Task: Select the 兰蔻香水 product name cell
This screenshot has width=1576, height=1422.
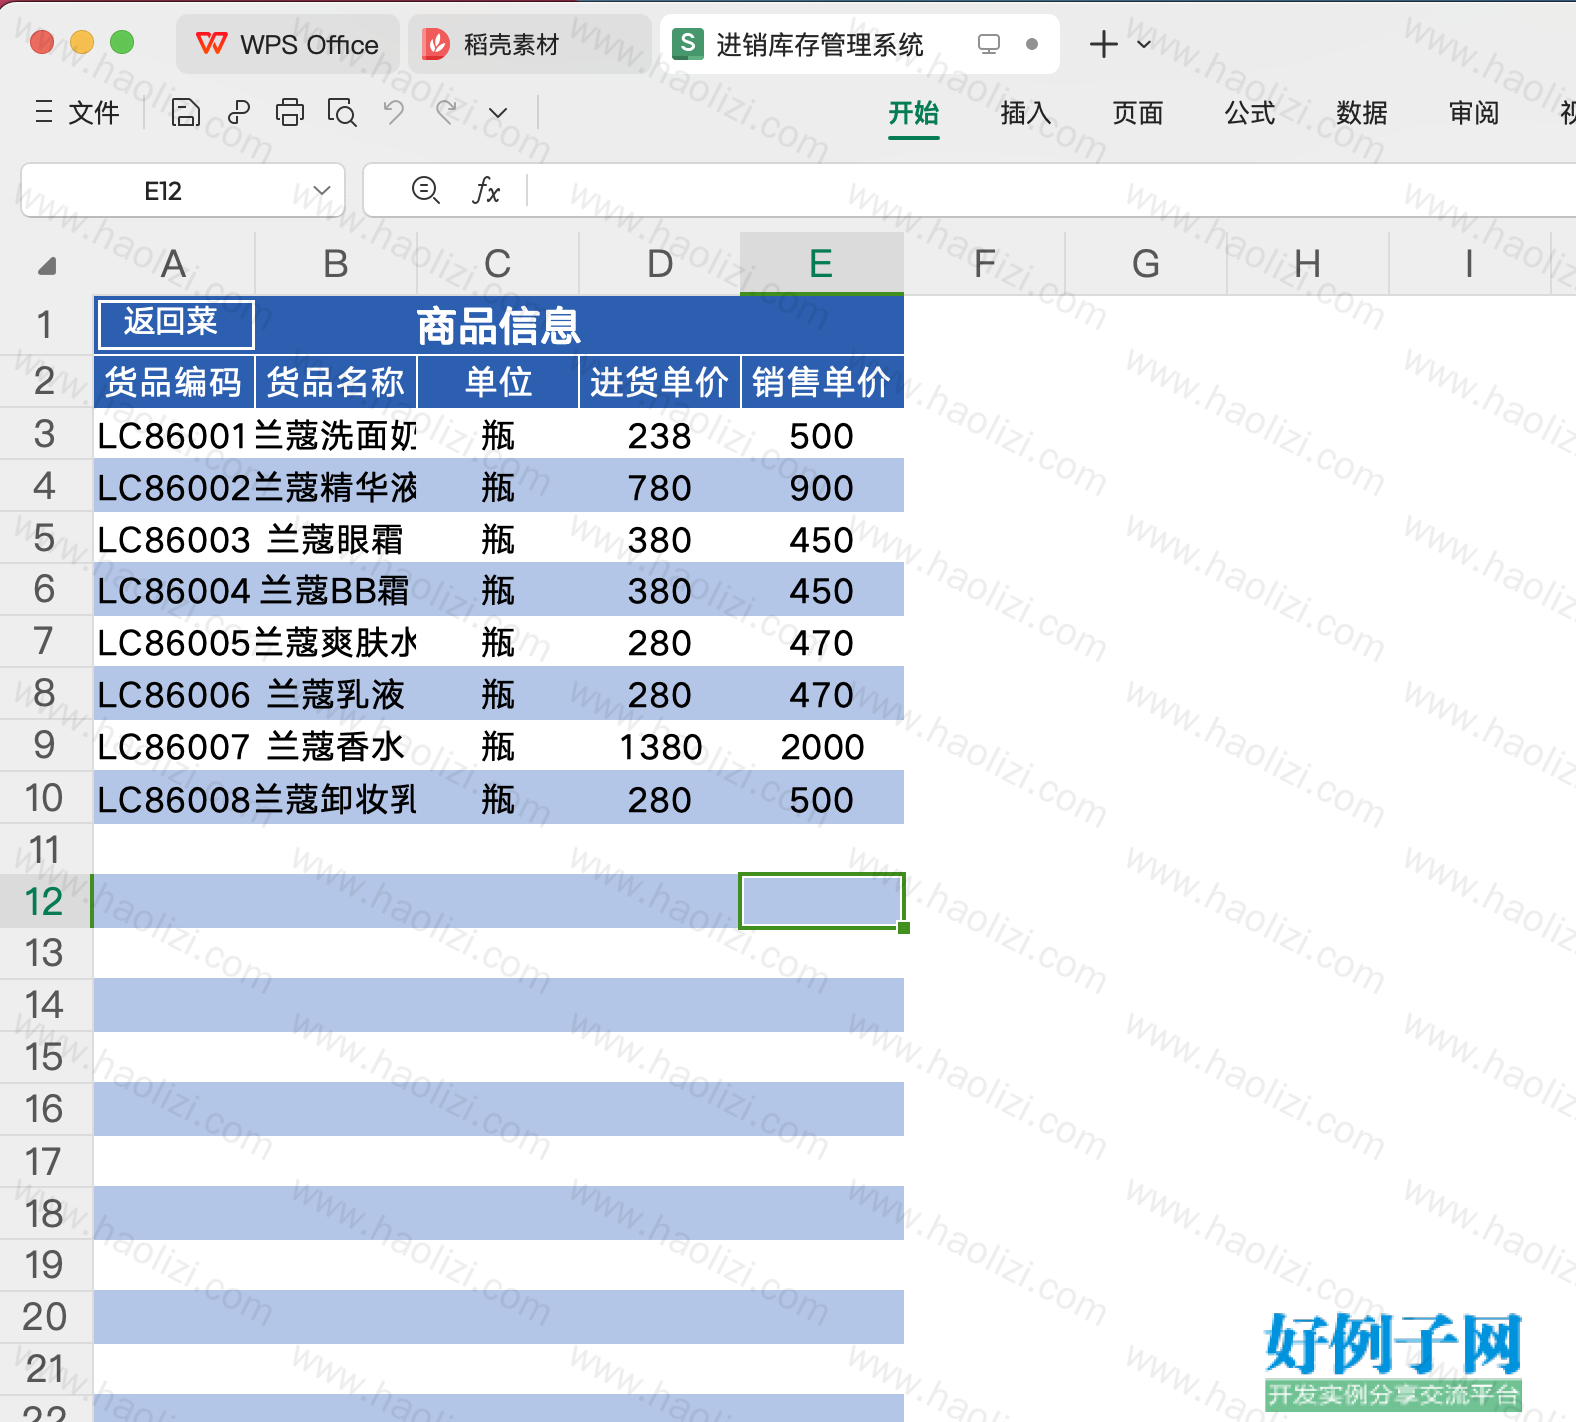Action: pyautogui.click(x=336, y=746)
